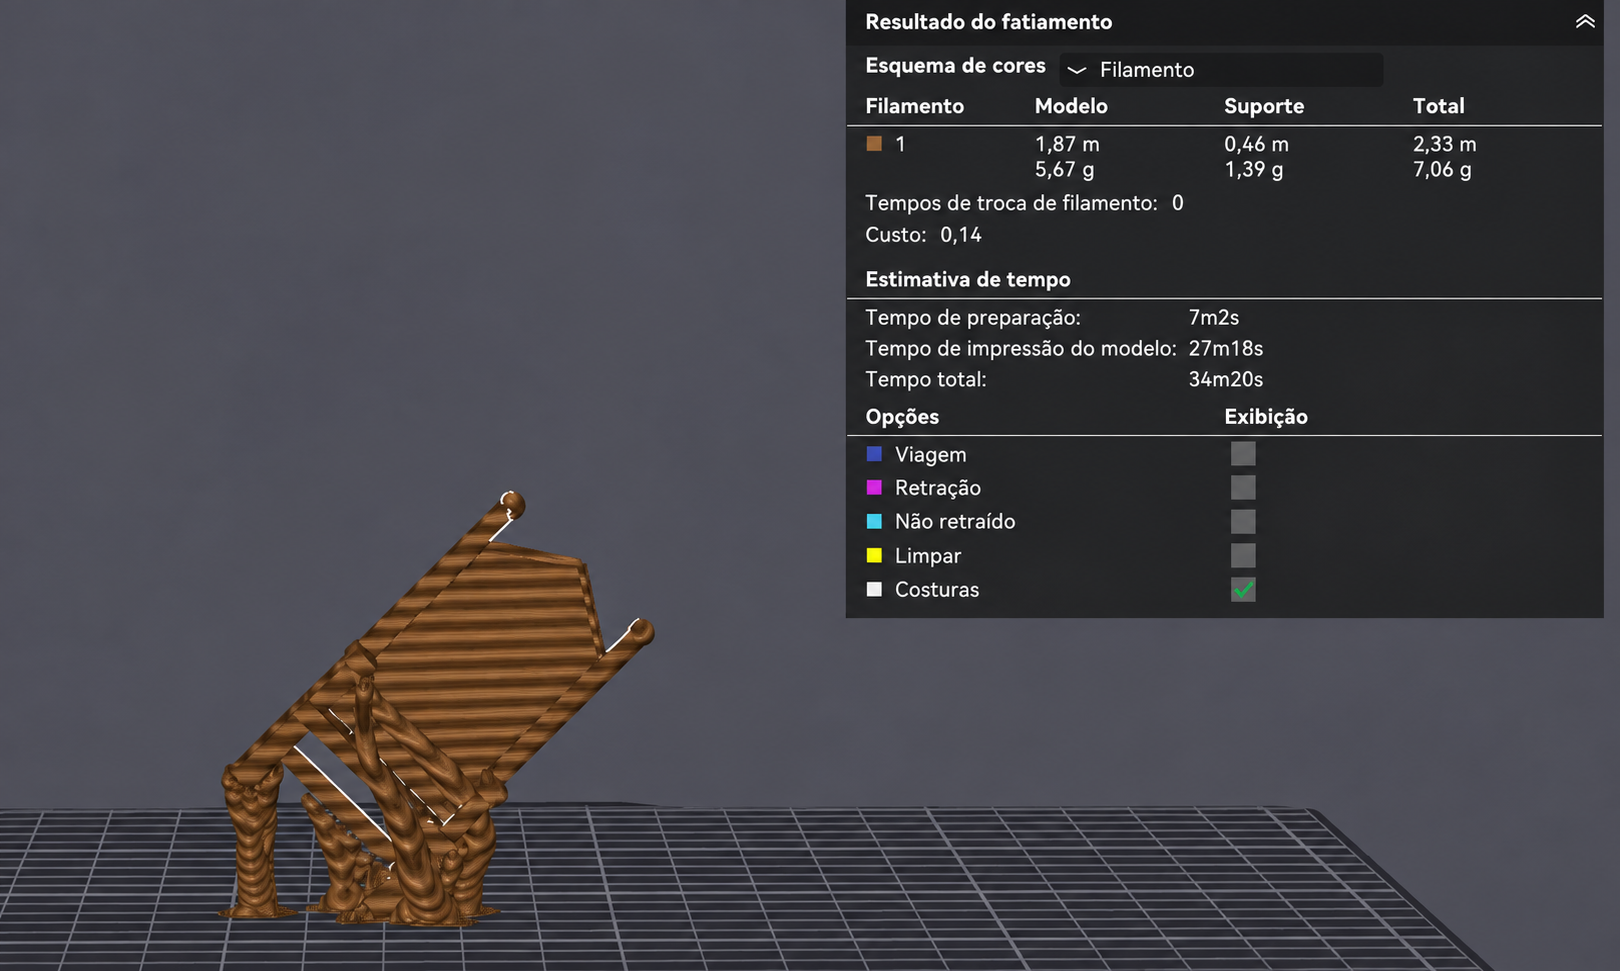
Task: Click the Opções heading
Action: (x=902, y=417)
